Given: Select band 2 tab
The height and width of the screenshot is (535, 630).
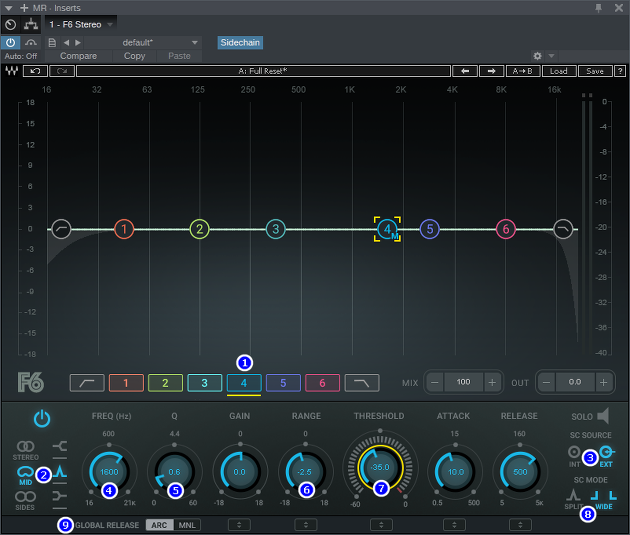Looking at the screenshot, I should [x=165, y=383].
